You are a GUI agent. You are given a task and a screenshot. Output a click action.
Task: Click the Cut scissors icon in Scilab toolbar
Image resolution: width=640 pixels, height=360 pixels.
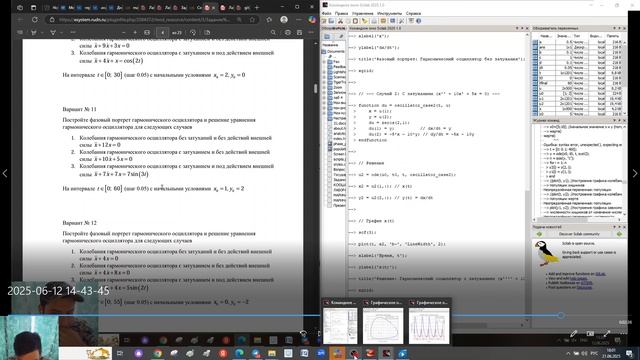pyautogui.click(x=340, y=21)
